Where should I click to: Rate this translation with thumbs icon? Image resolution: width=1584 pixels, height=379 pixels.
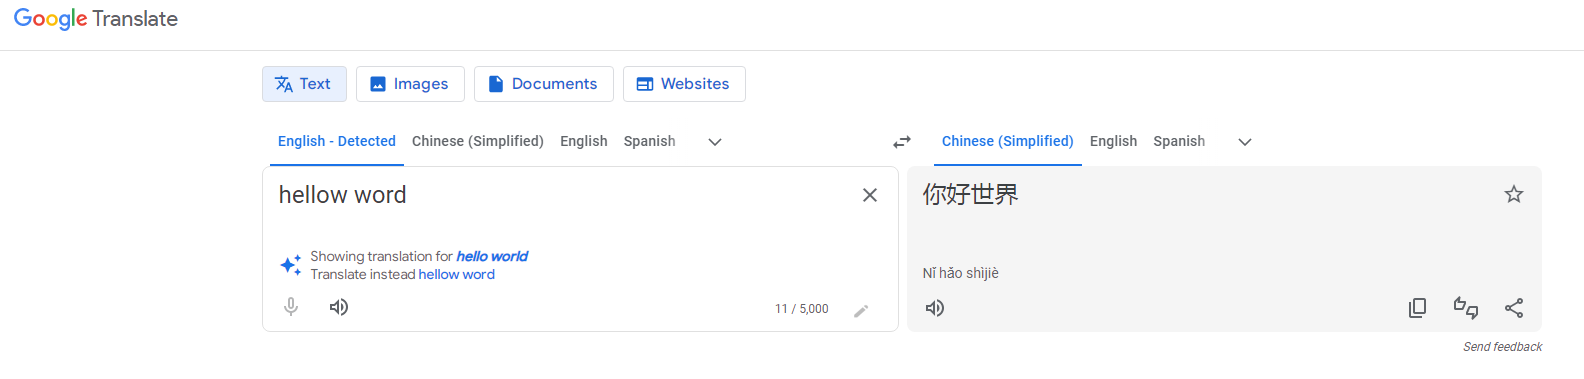coord(1466,308)
